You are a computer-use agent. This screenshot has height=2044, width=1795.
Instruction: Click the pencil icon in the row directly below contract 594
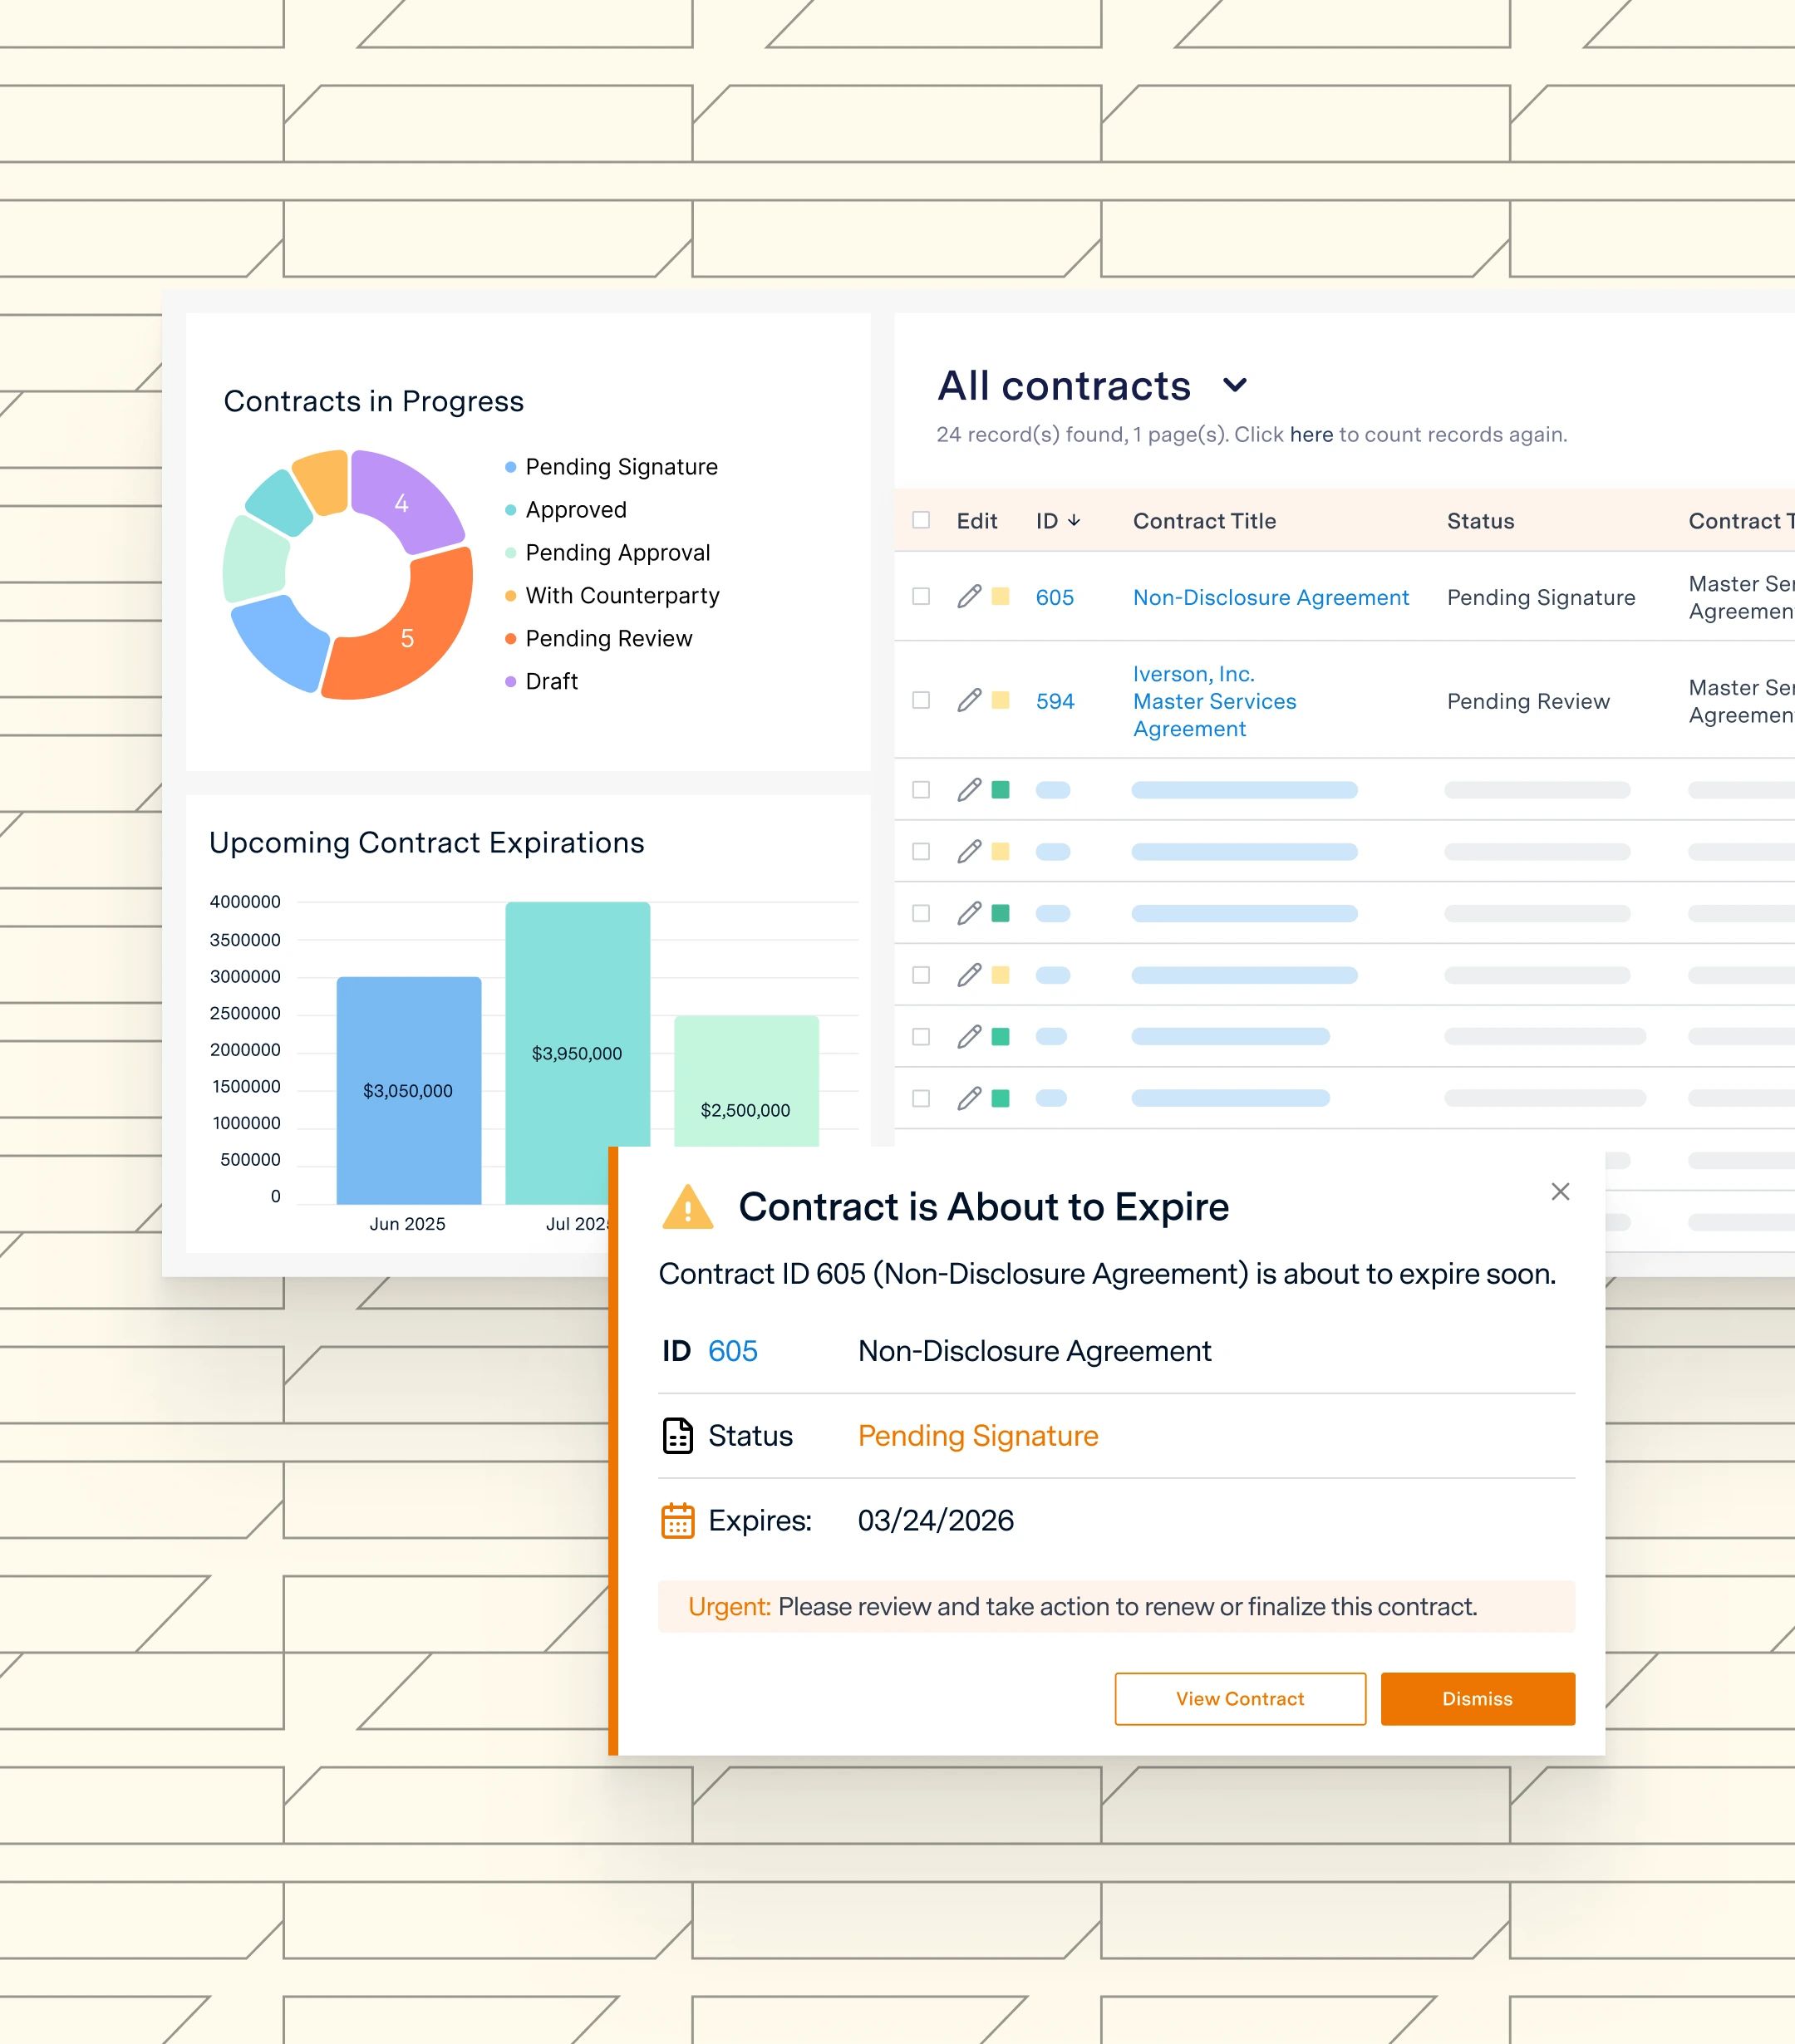click(969, 790)
